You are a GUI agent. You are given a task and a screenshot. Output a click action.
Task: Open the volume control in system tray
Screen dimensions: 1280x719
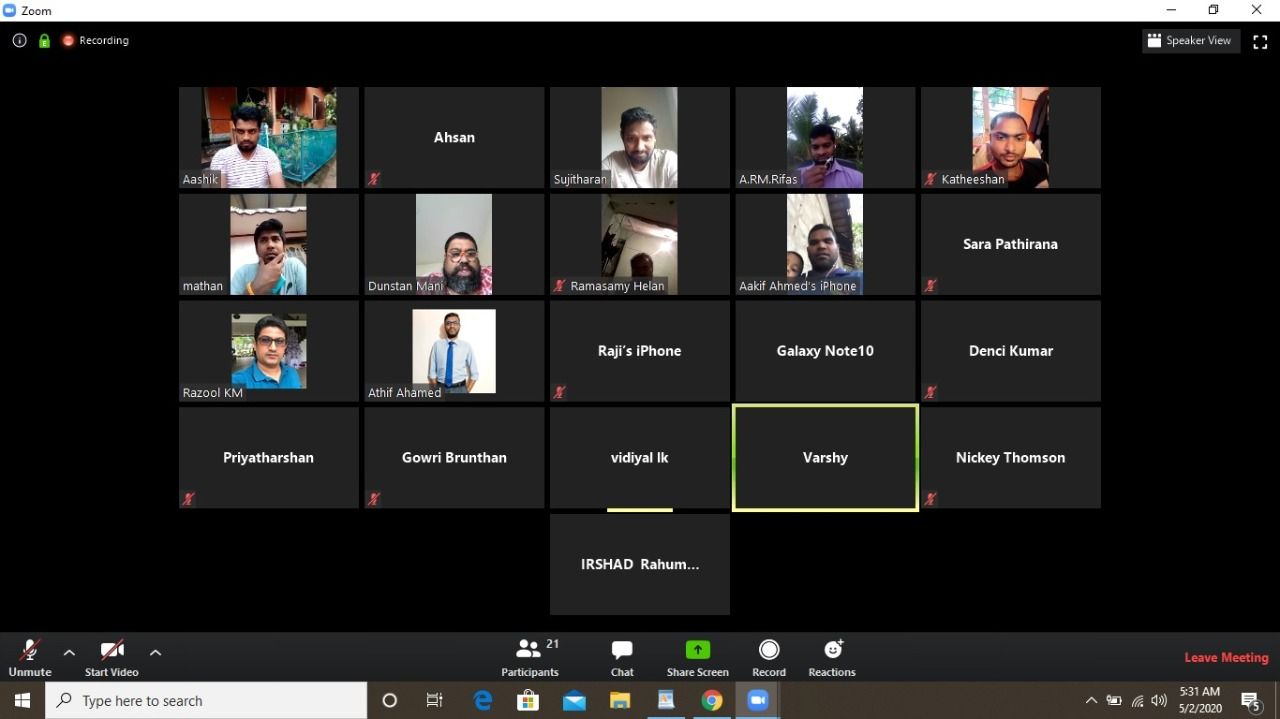coord(1159,701)
